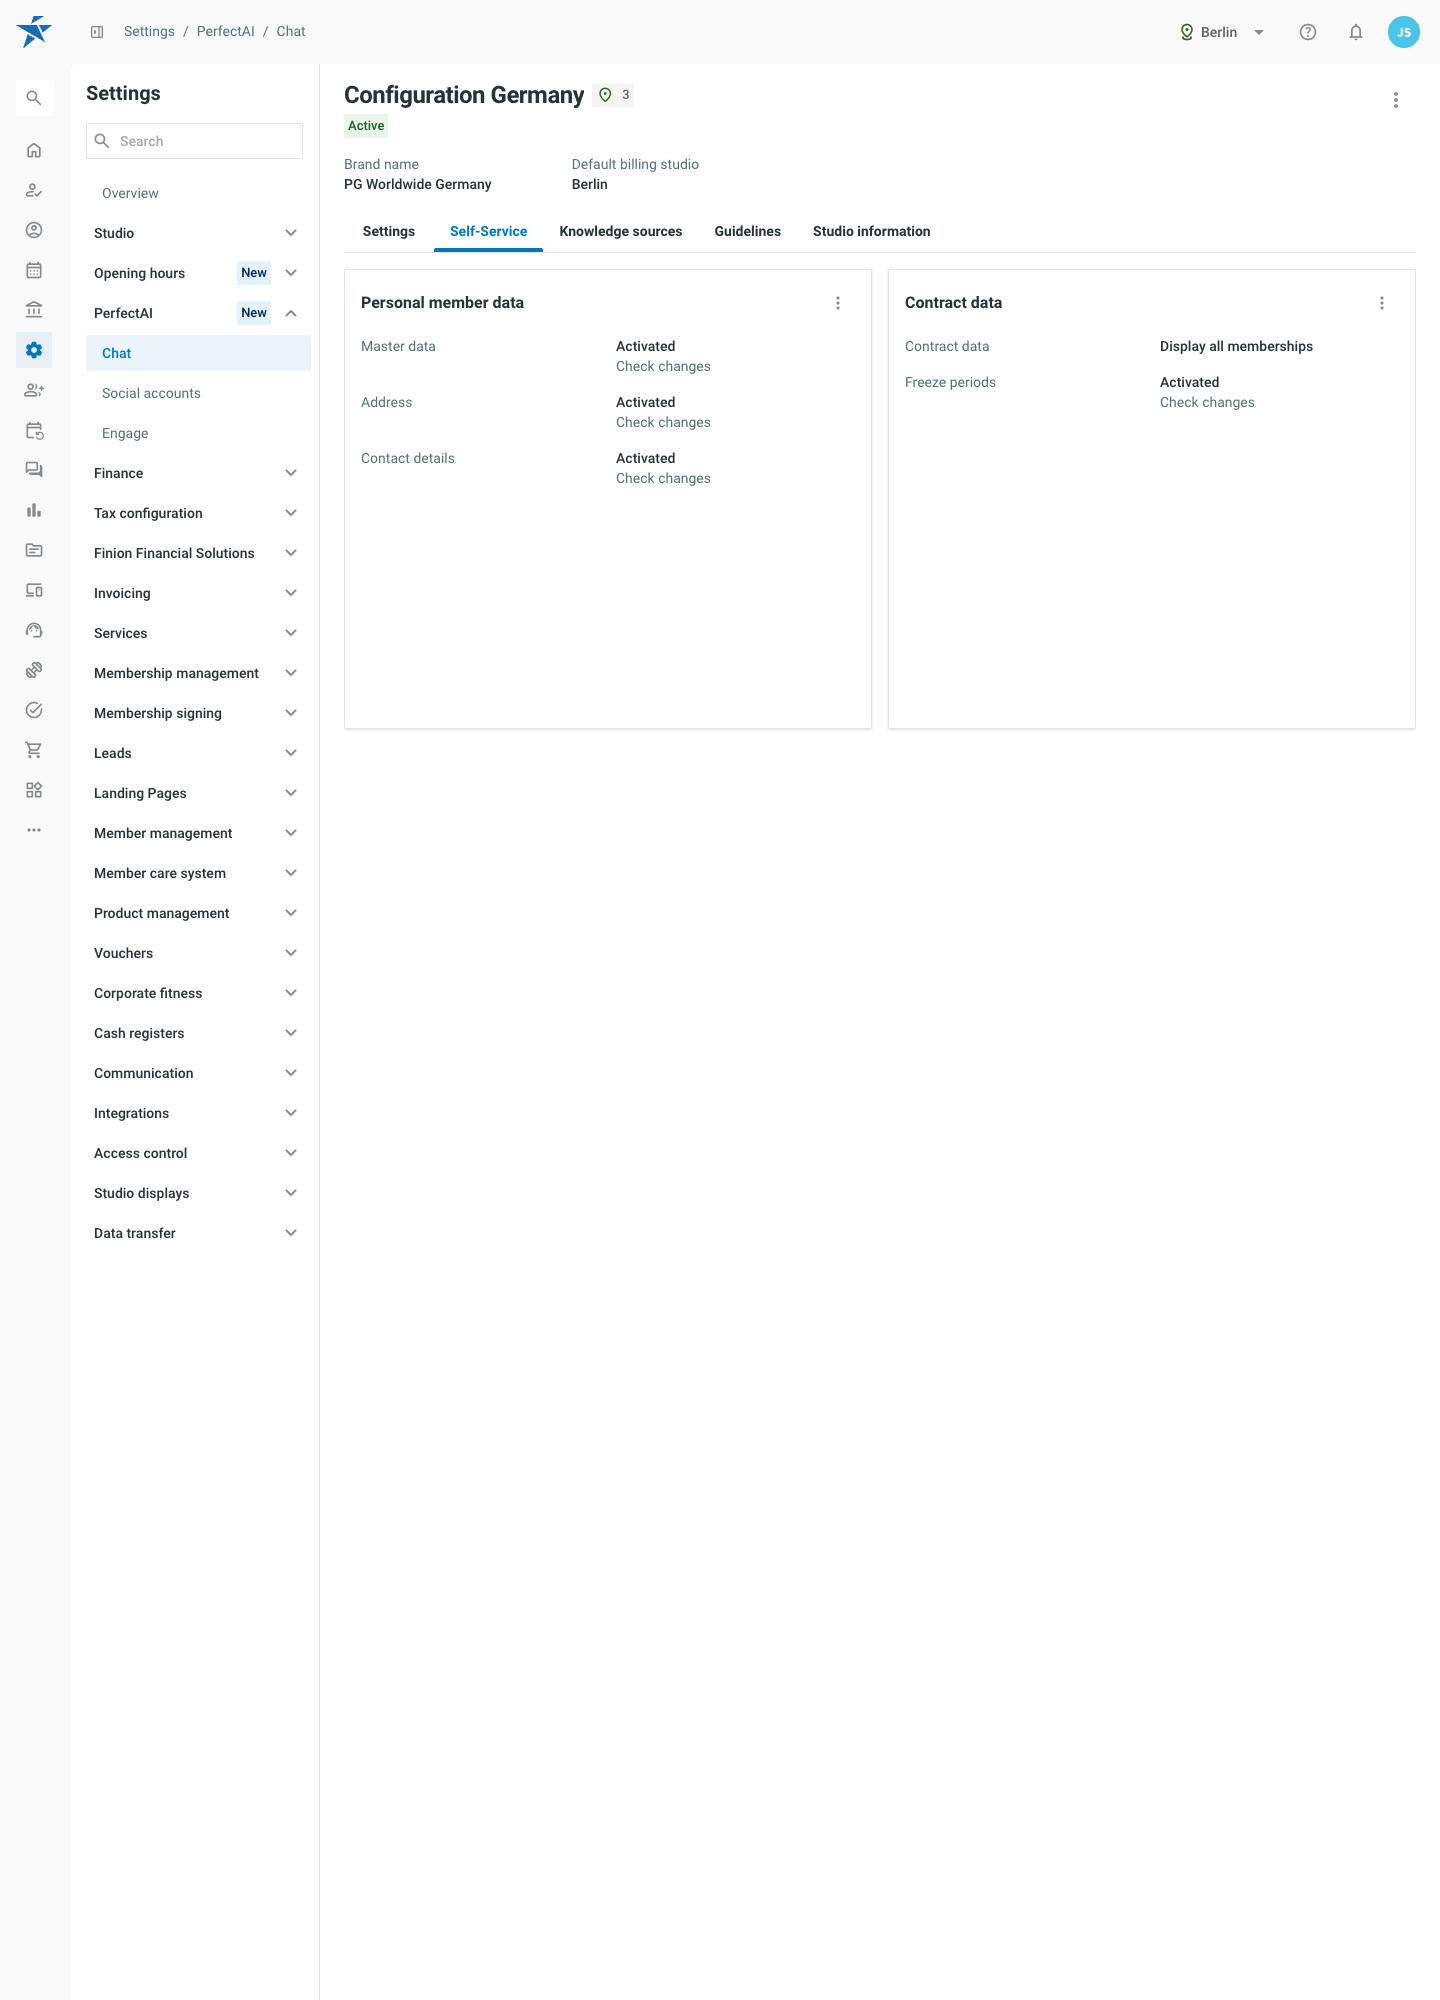Open the JS user avatar menu
This screenshot has width=1440, height=2000.
[1404, 32]
